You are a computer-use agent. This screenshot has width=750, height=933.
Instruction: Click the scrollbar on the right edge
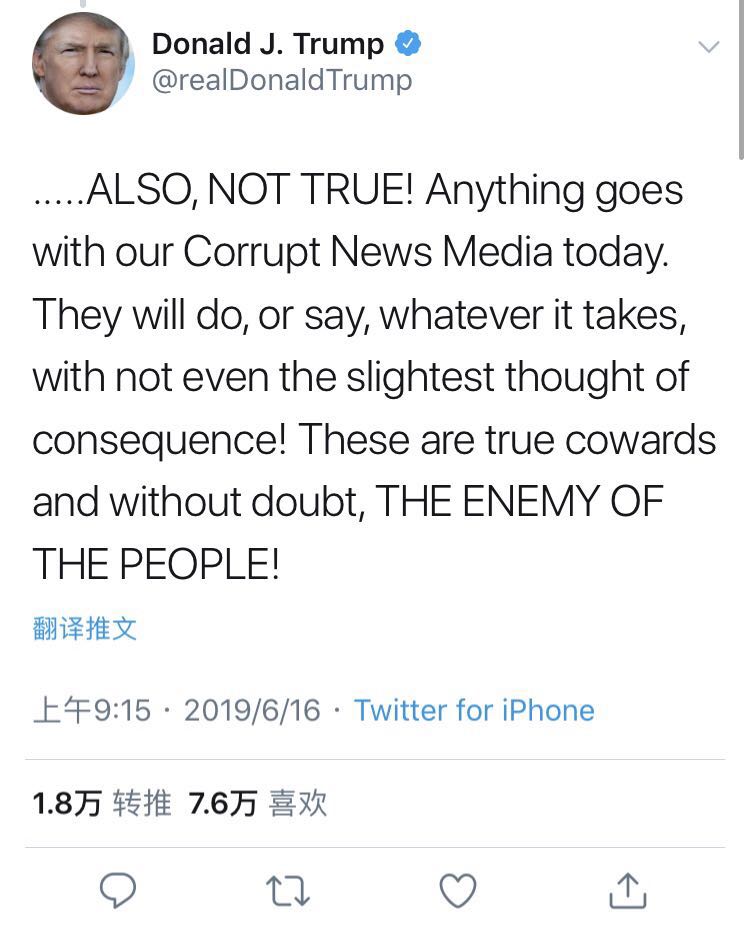(x=741, y=80)
